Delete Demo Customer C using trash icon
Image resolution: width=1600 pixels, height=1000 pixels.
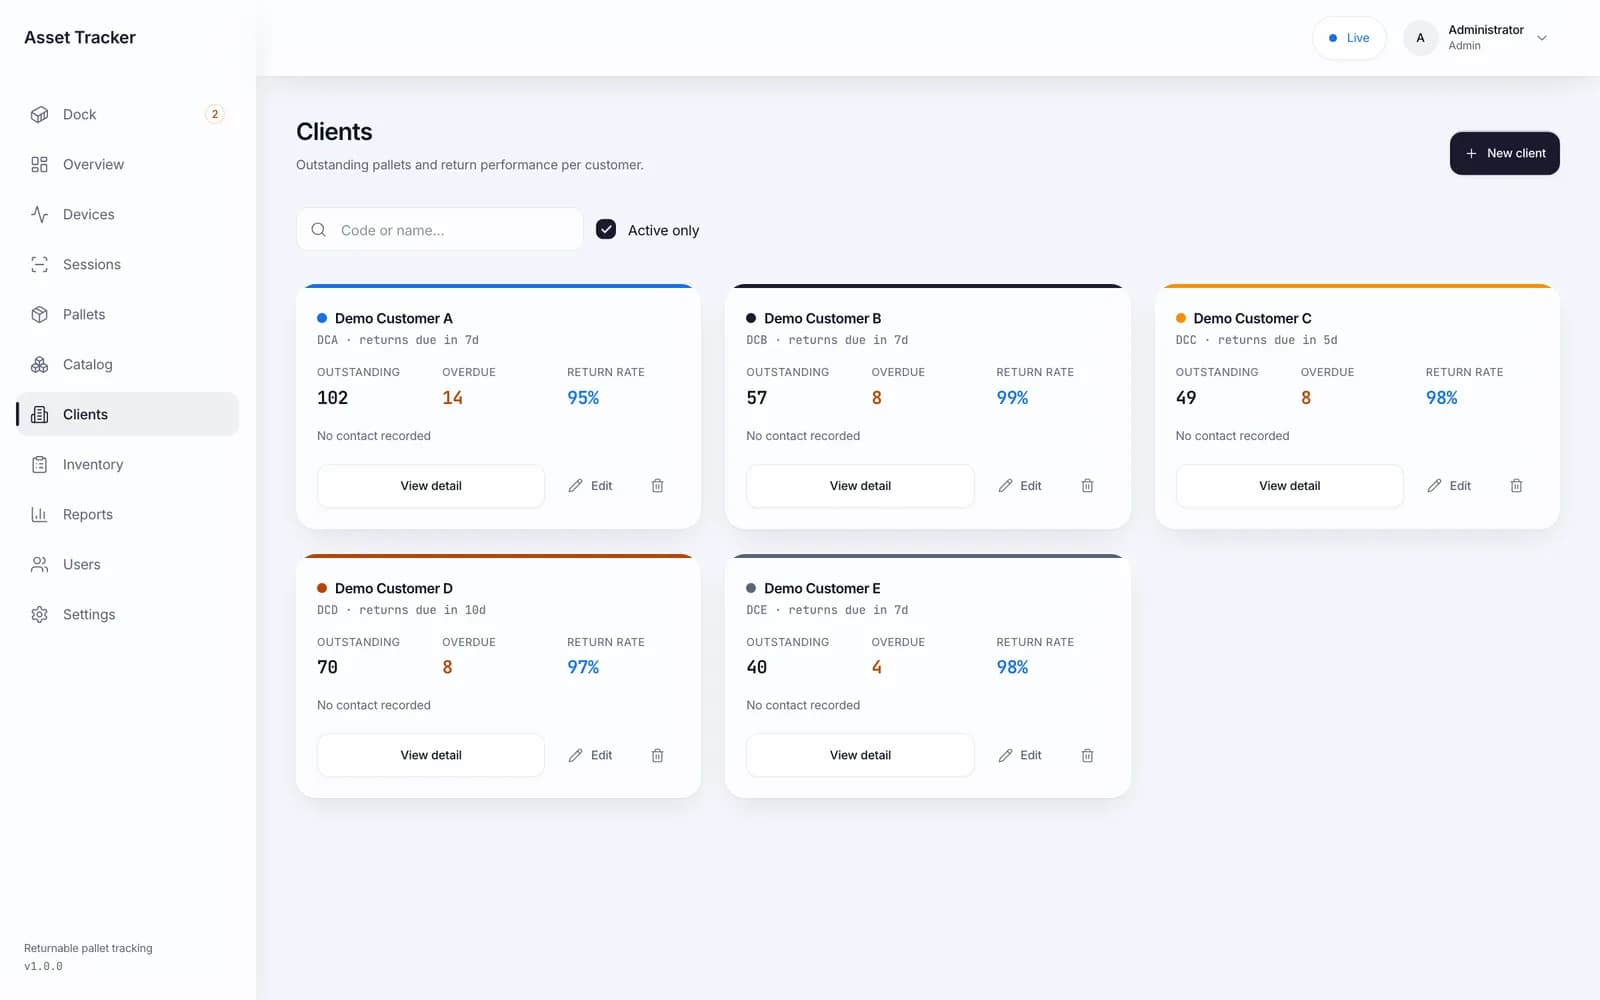pos(1516,486)
